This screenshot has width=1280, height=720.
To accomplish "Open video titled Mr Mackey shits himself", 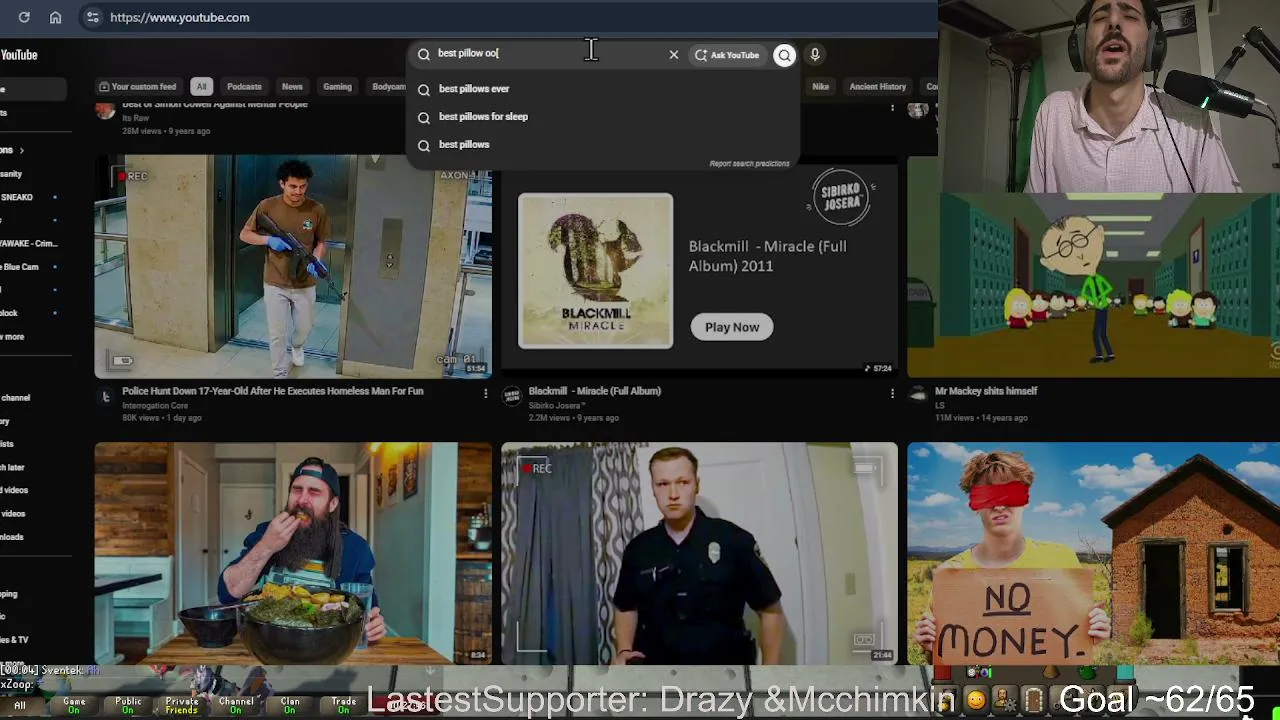I will (985, 391).
